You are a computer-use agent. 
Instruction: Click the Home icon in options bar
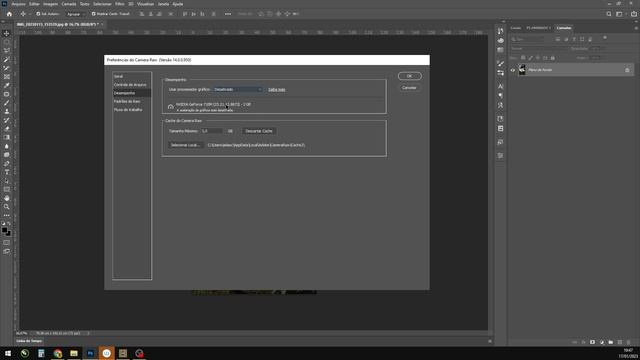(x=9, y=14)
